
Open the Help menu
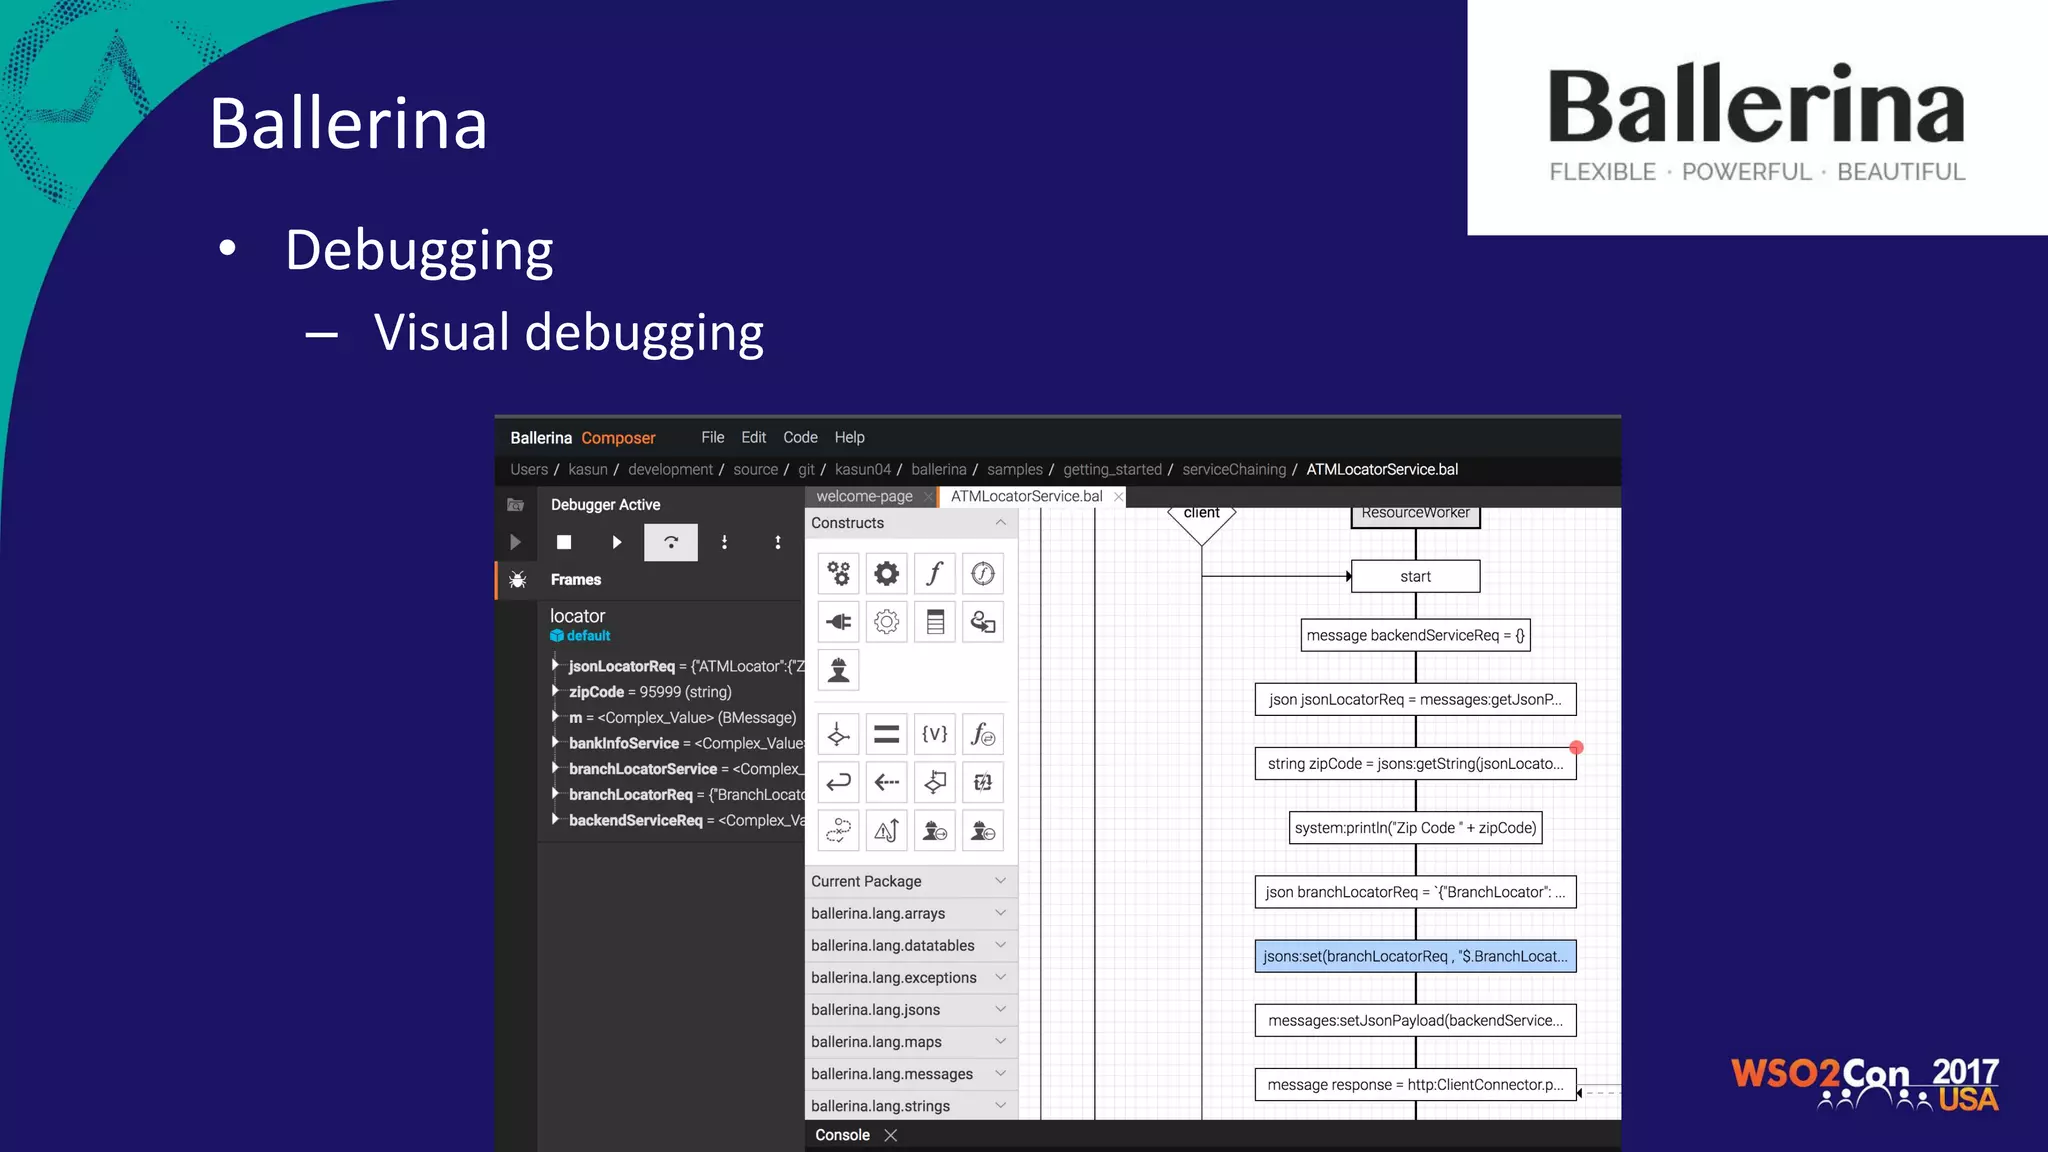pos(850,437)
